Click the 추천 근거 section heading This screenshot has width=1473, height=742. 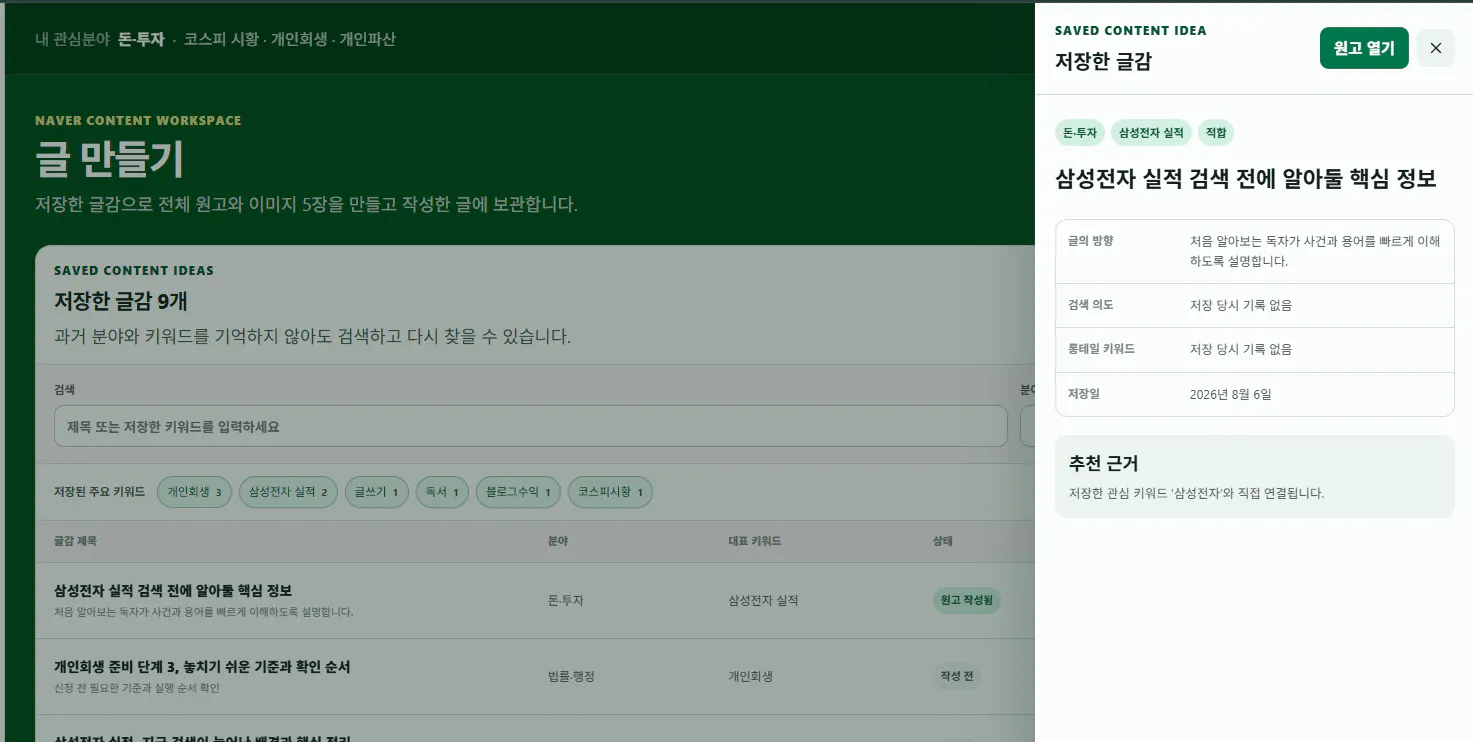click(x=1103, y=463)
